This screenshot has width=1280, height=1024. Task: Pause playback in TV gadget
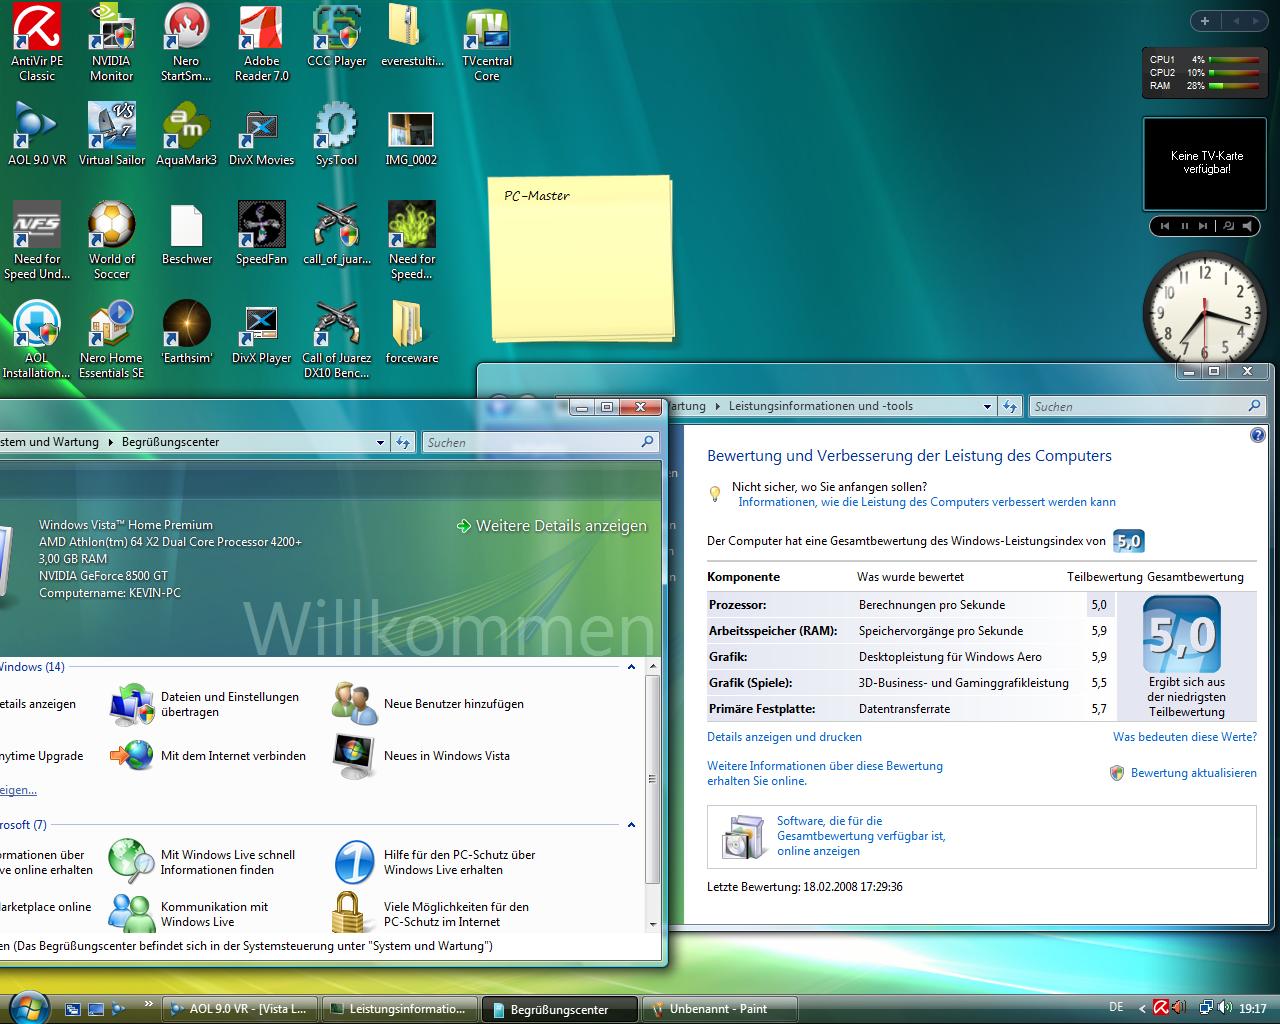pyautogui.click(x=1184, y=226)
